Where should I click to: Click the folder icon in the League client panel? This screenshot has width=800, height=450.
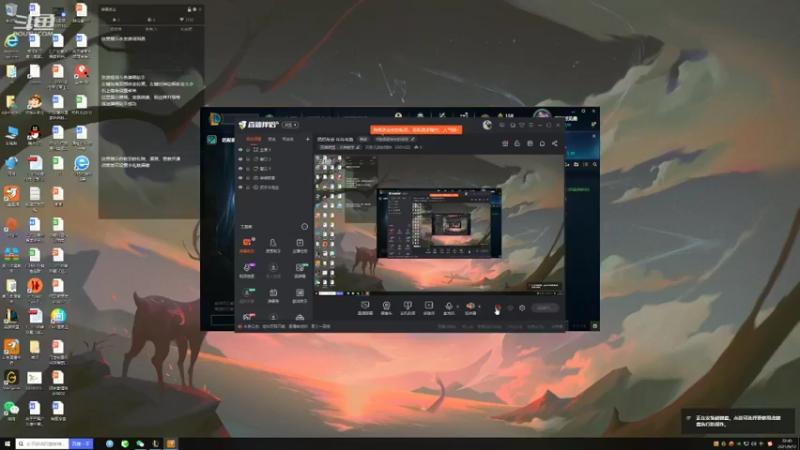tap(577, 164)
